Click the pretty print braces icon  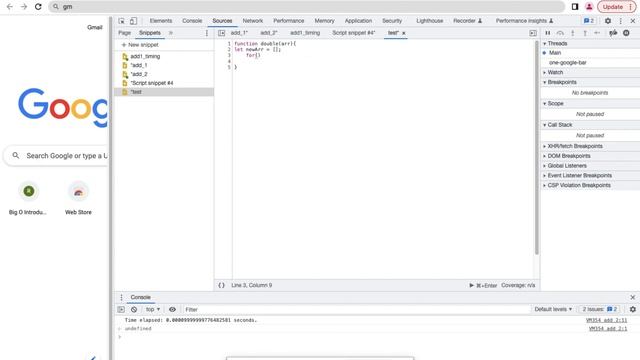point(221,285)
